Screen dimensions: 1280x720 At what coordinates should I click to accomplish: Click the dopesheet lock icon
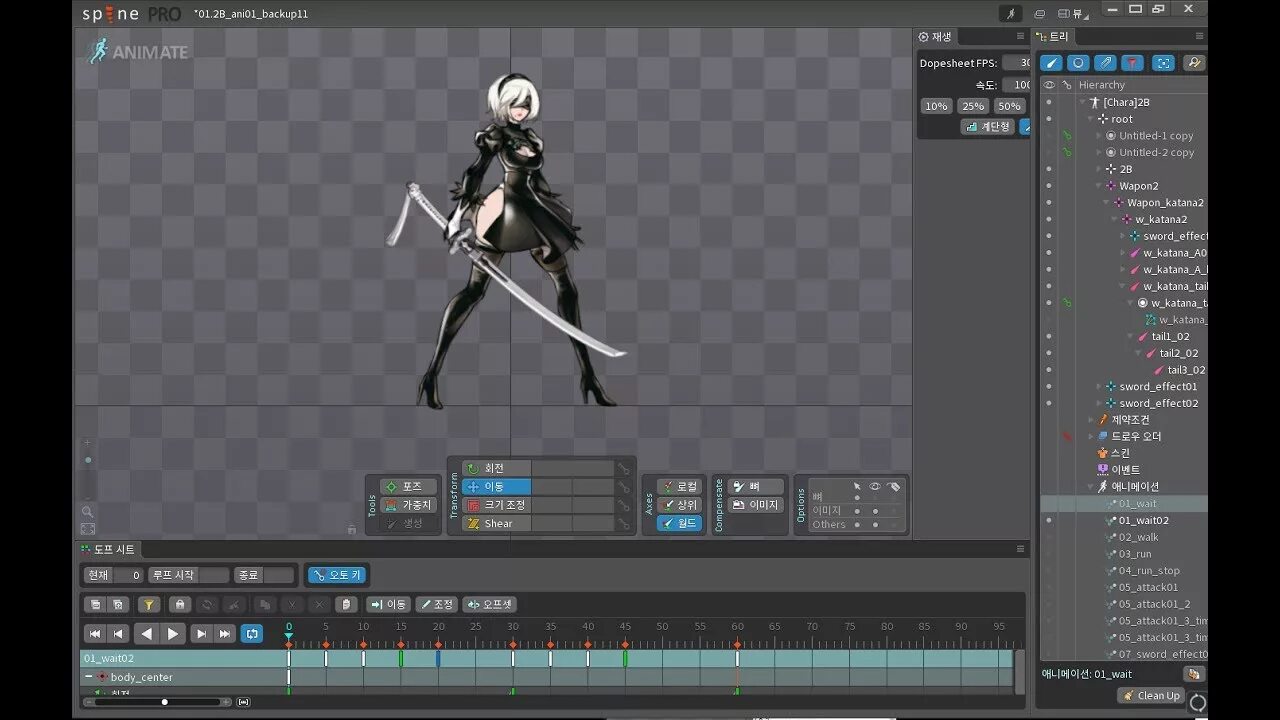click(x=179, y=604)
